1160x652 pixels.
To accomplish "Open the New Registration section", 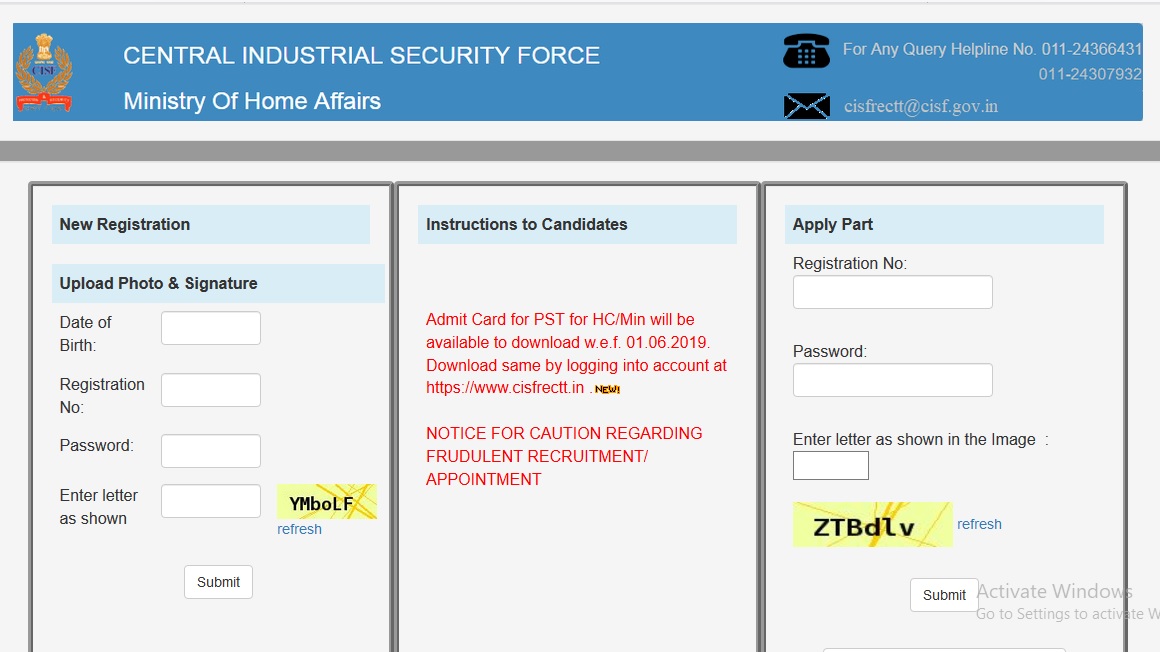I will coord(125,224).
